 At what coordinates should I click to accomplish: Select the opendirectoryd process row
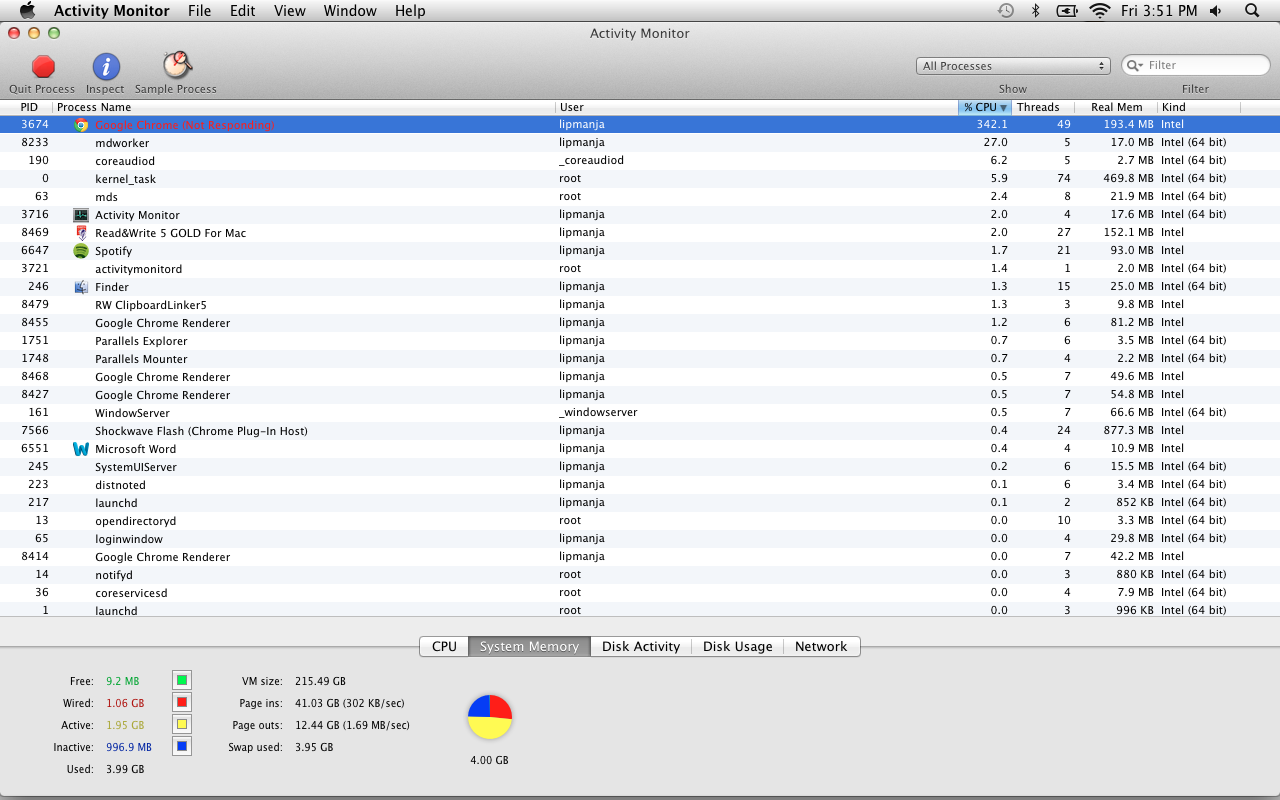pyautogui.click(x=640, y=521)
